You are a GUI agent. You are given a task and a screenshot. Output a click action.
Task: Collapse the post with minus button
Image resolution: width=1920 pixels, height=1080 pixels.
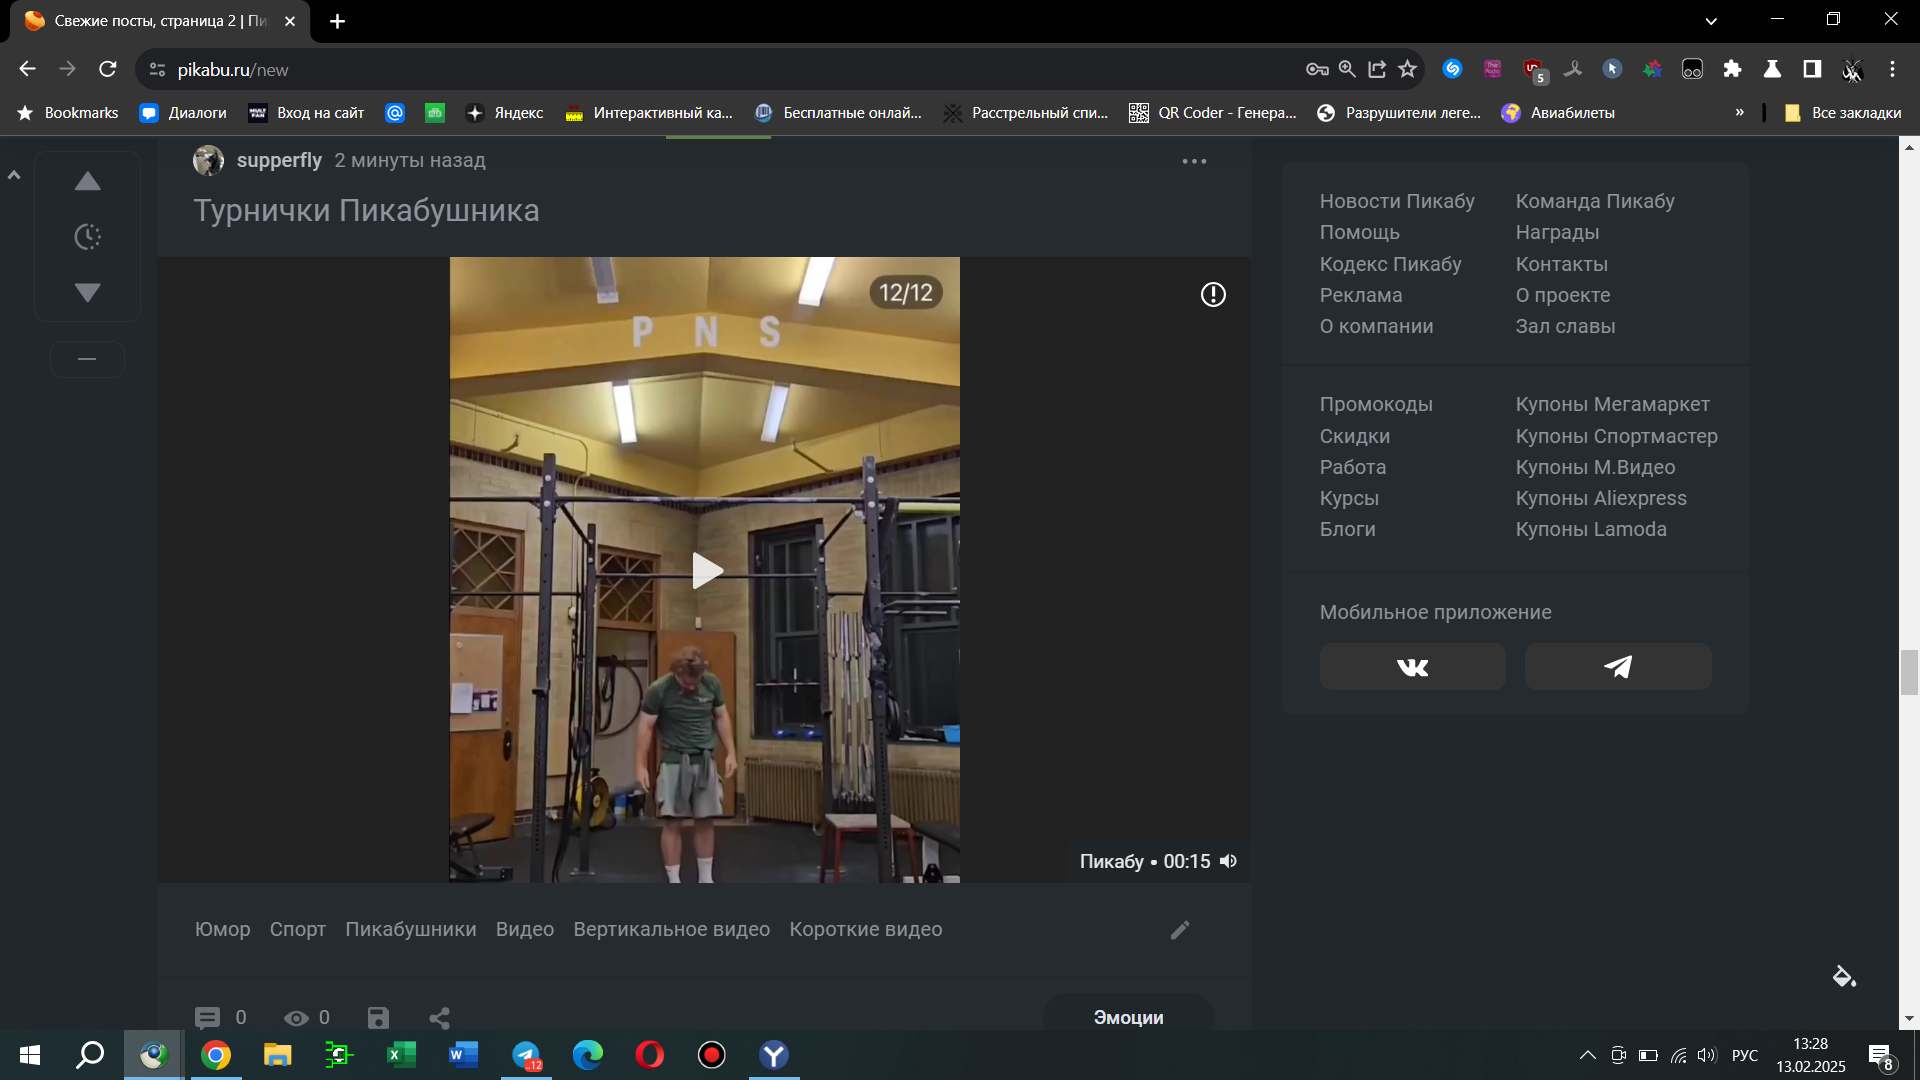tap(87, 359)
